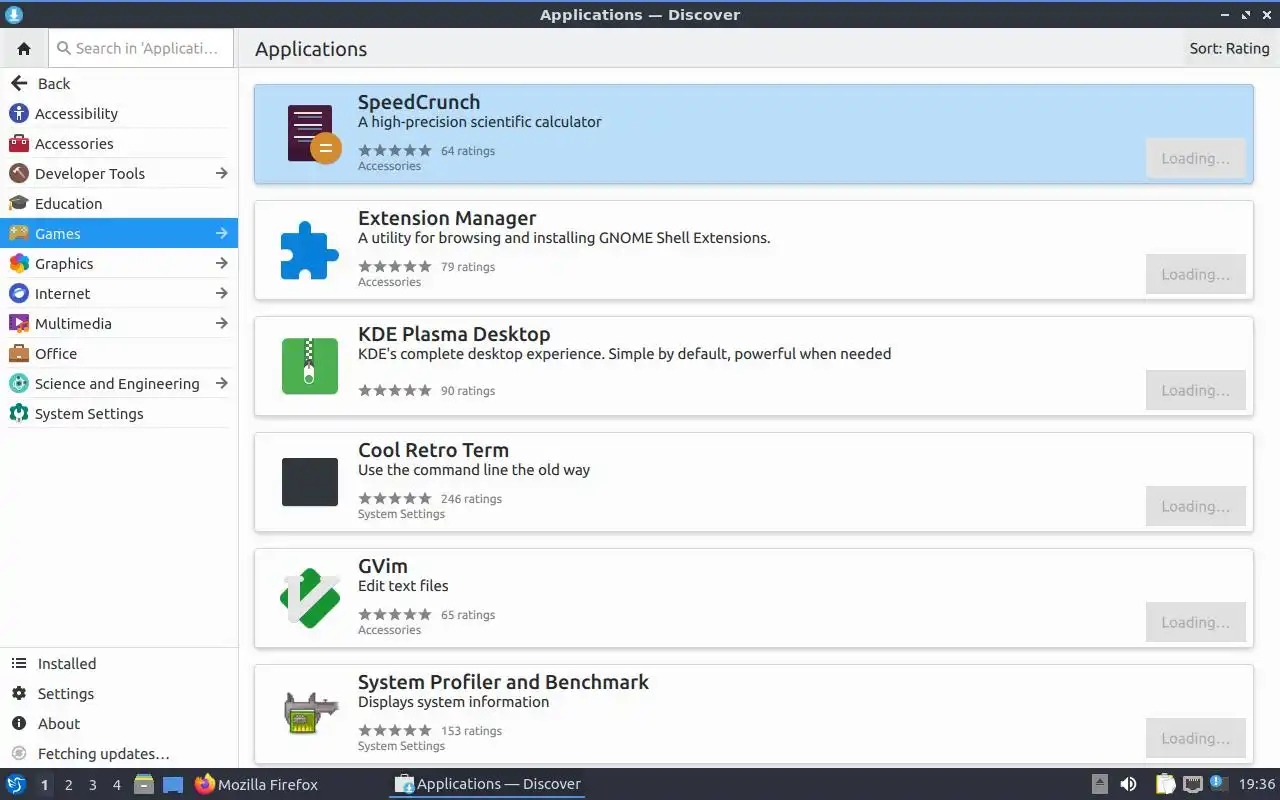Click the Office briefcase icon
Viewport: 1280px width, 800px height.
(19, 354)
